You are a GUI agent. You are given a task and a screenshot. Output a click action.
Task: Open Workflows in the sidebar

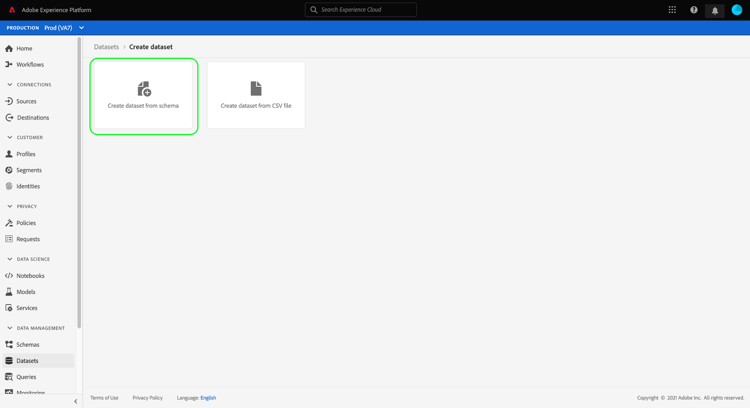[x=30, y=64]
